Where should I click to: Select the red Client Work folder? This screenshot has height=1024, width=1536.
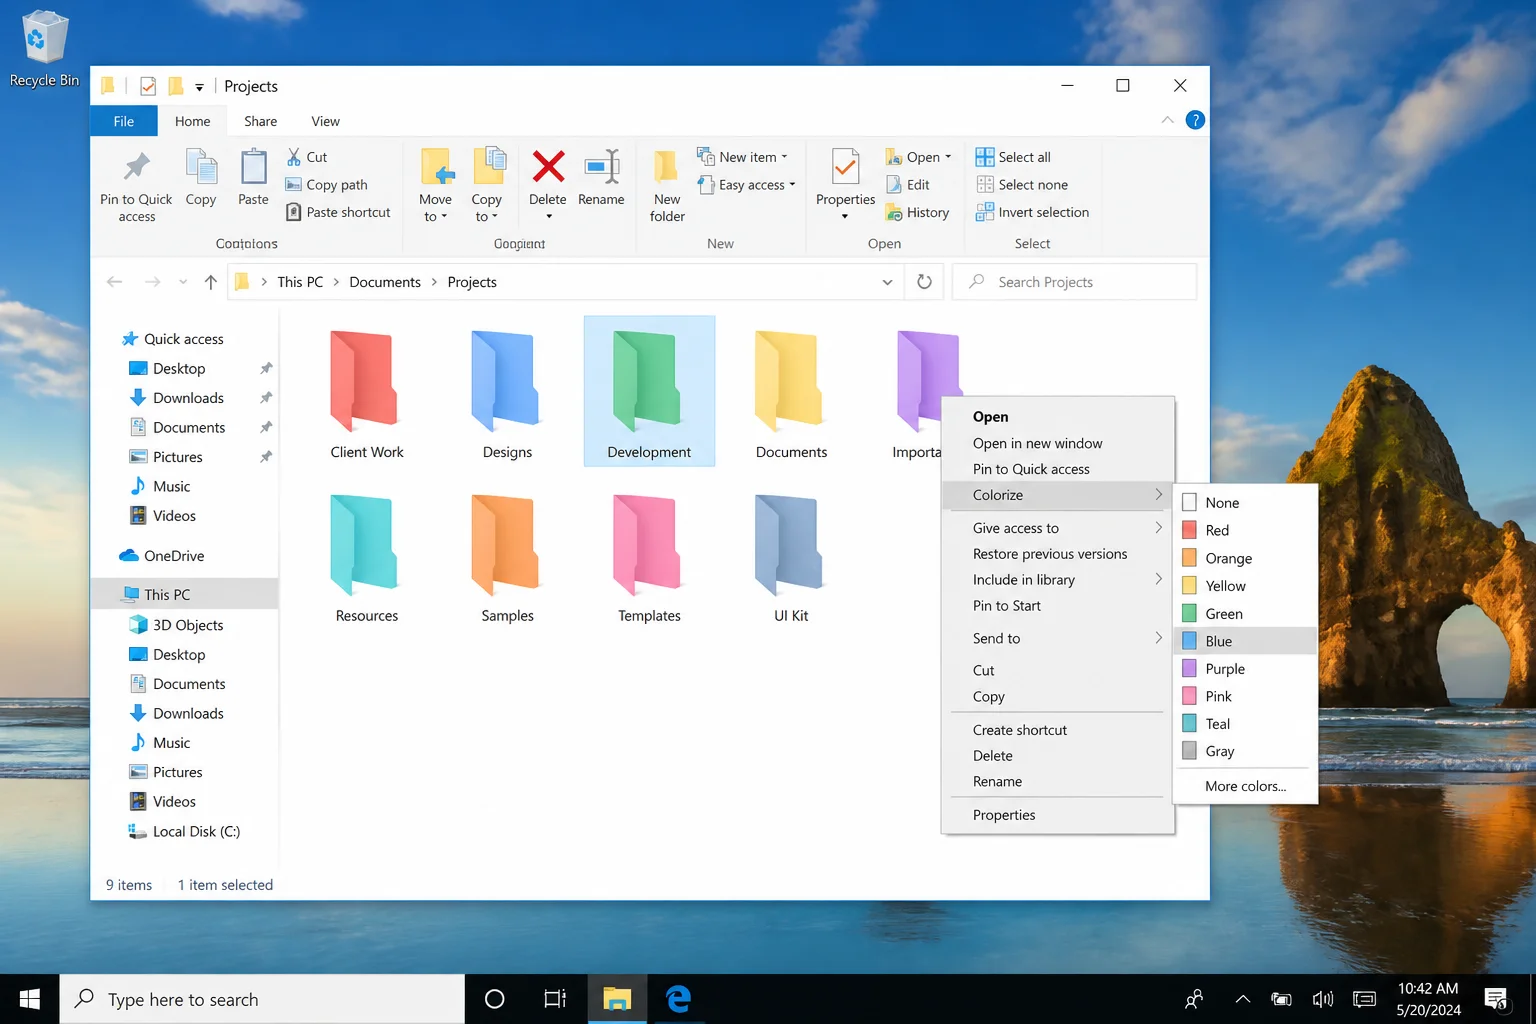(x=367, y=395)
